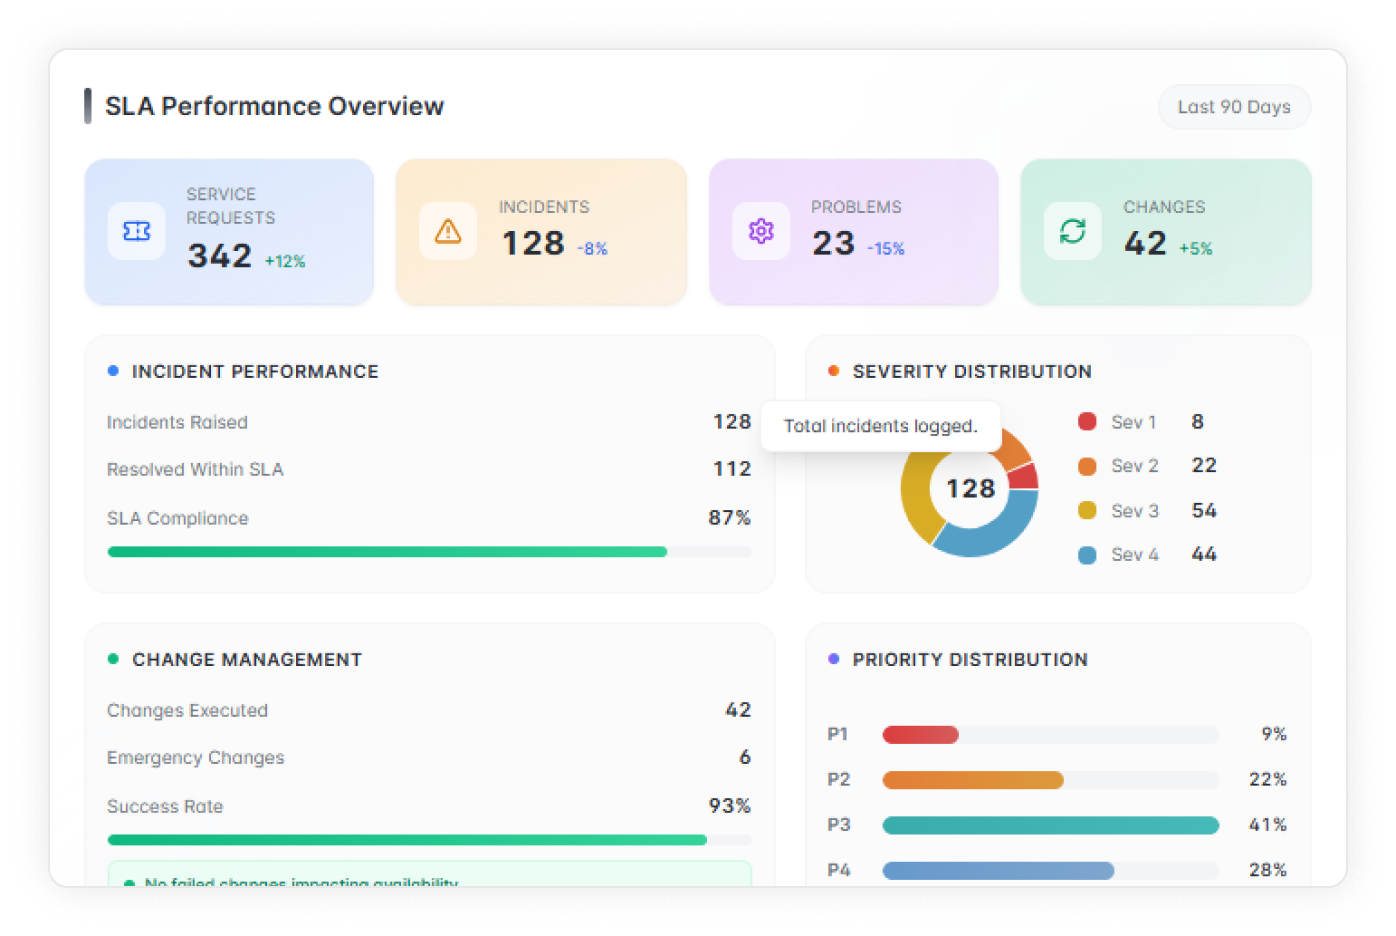Select the Emergency Changes row
The image size is (1396, 936).
[x=428, y=758]
